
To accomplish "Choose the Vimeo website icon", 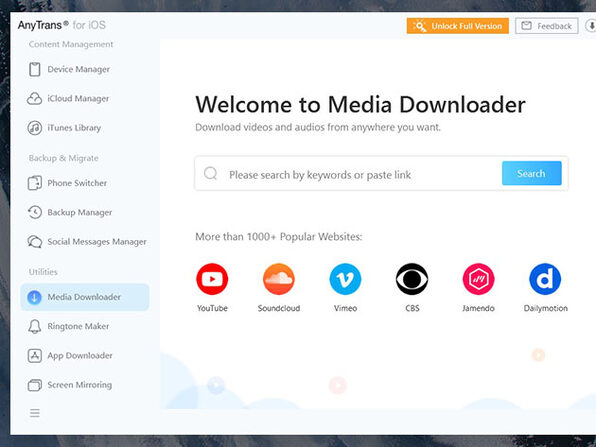I will pyautogui.click(x=345, y=279).
